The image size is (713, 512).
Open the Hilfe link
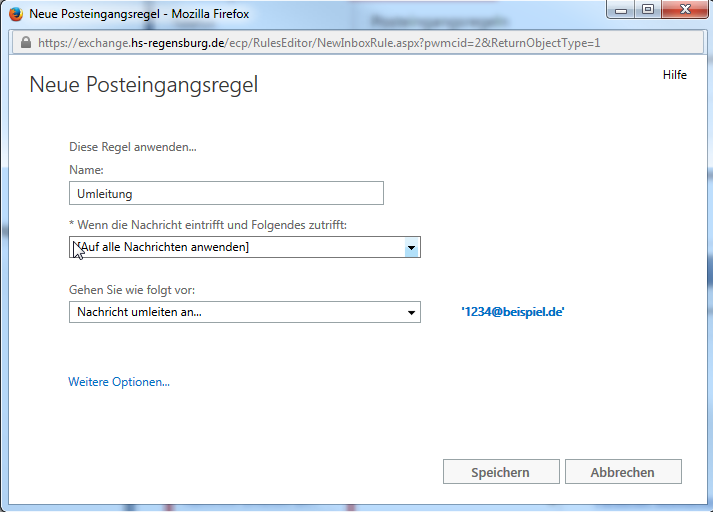674,76
